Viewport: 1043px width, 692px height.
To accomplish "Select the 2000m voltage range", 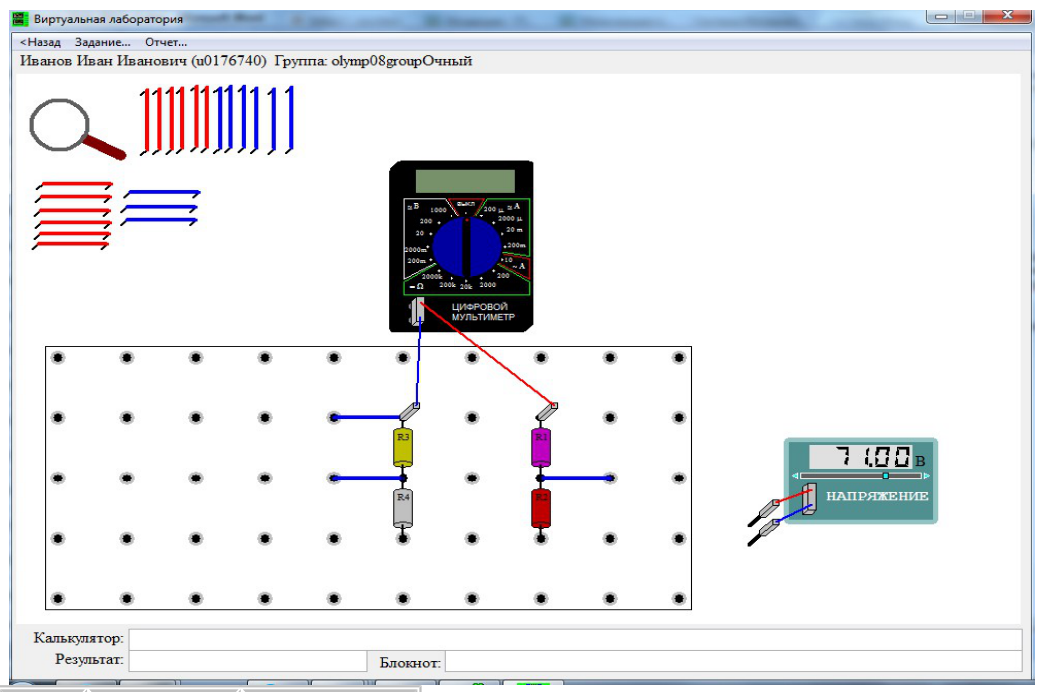I will (414, 250).
